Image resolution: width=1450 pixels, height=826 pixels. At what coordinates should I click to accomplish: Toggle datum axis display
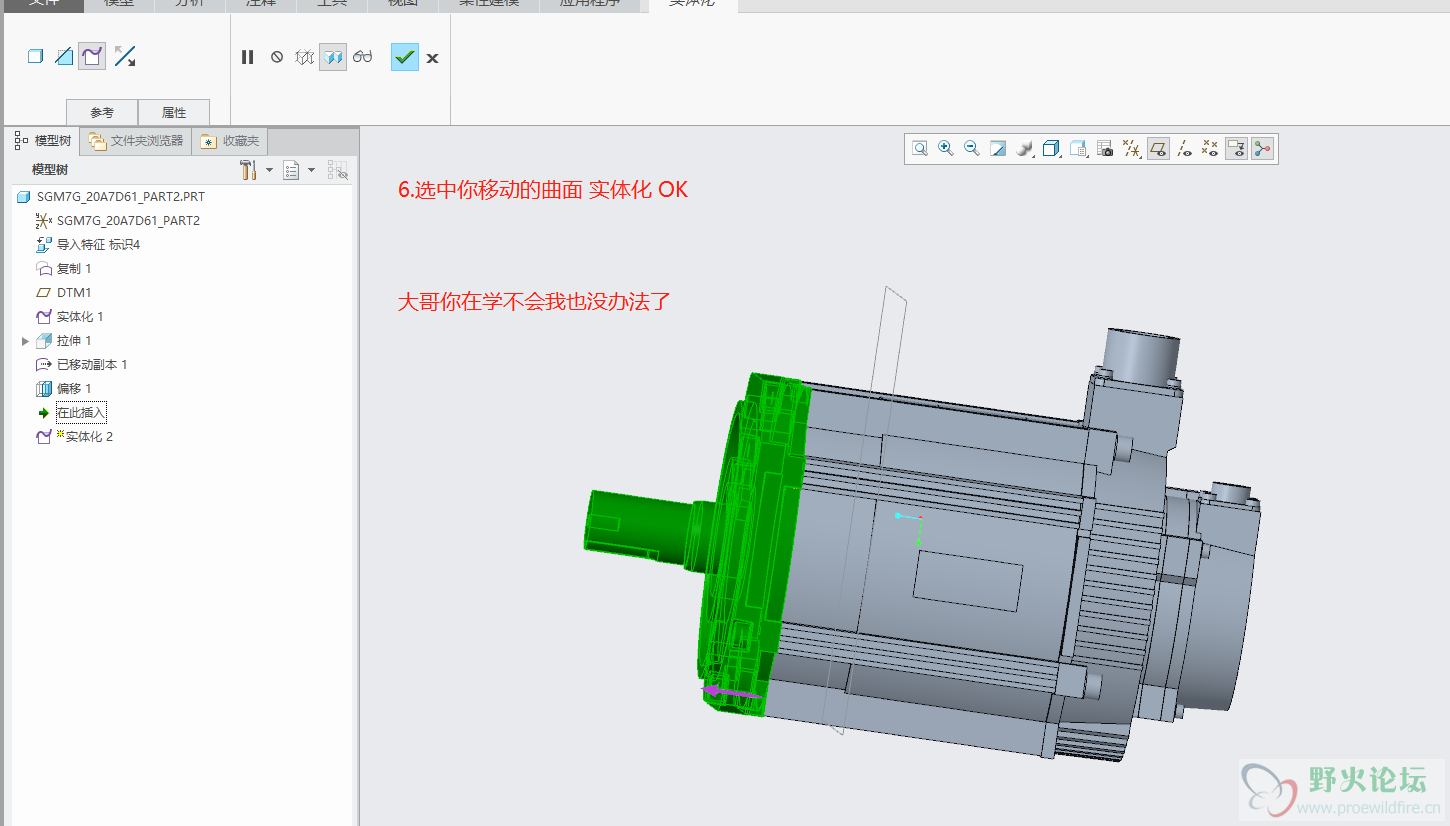point(1184,149)
